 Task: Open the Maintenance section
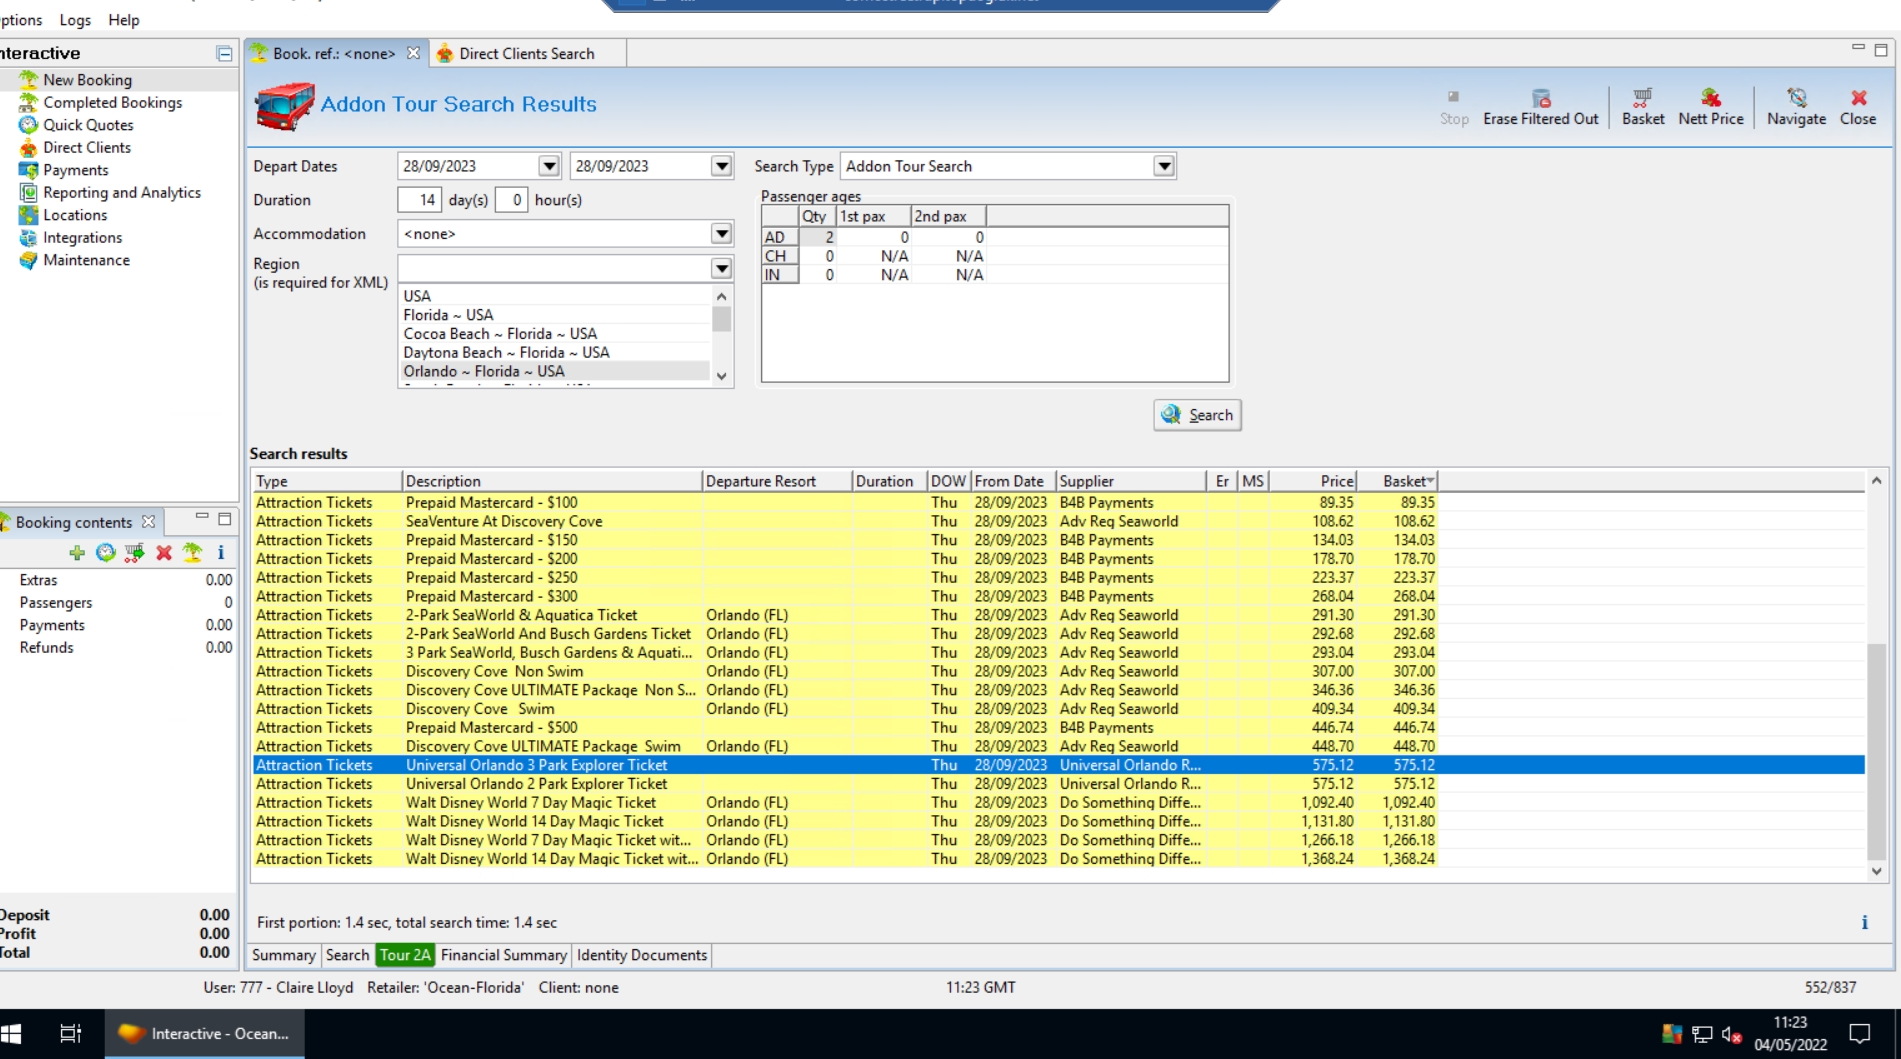click(x=86, y=260)
